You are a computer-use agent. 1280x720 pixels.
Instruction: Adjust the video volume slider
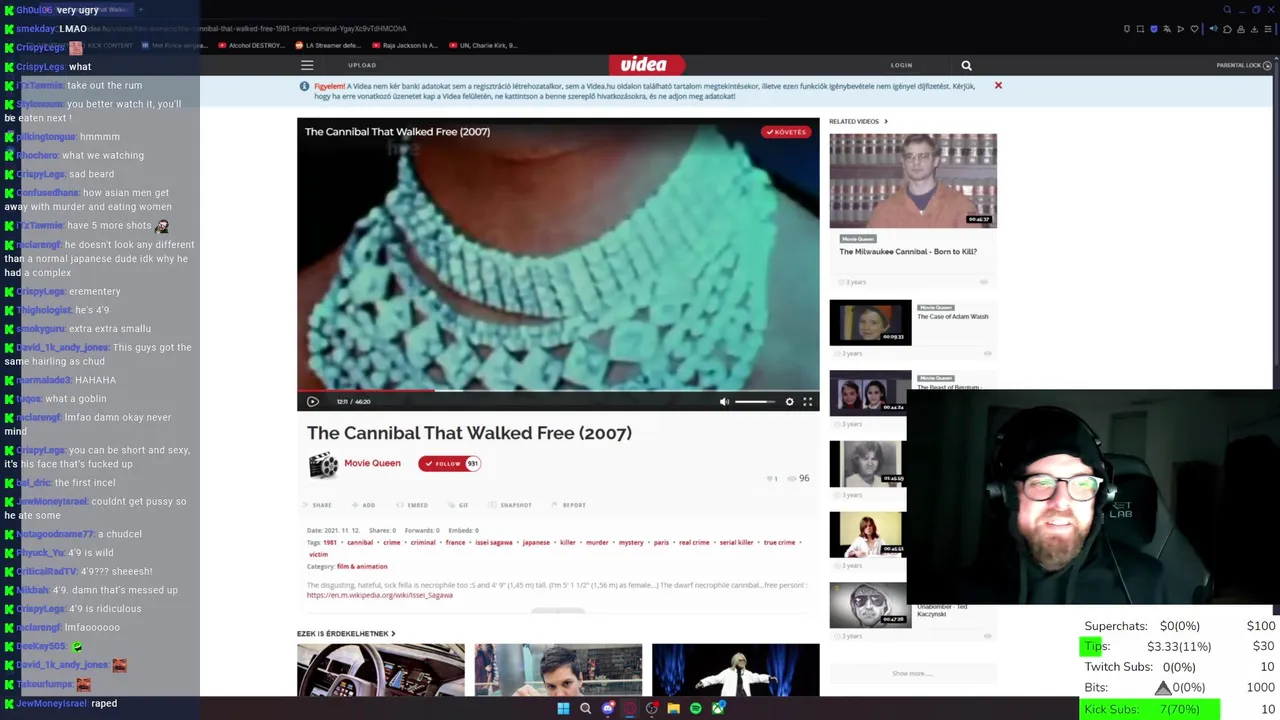(756, 401)
